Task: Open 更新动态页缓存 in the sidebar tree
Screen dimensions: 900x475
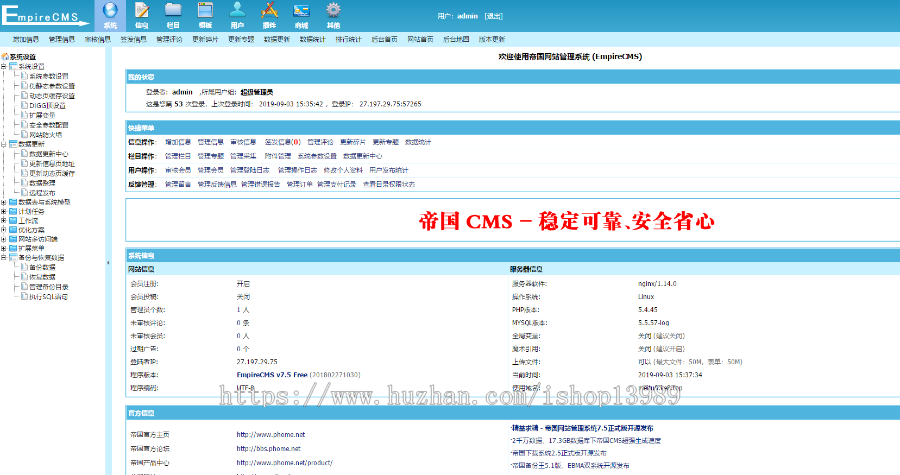Action: tap(52, 173)
